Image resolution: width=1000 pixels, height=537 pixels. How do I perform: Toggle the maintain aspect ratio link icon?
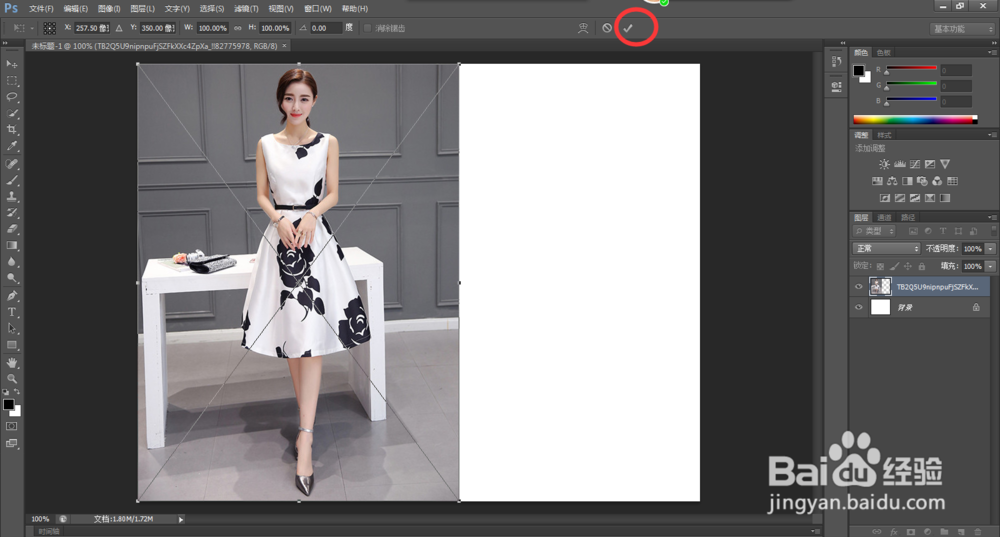click(x=237, y=28)
